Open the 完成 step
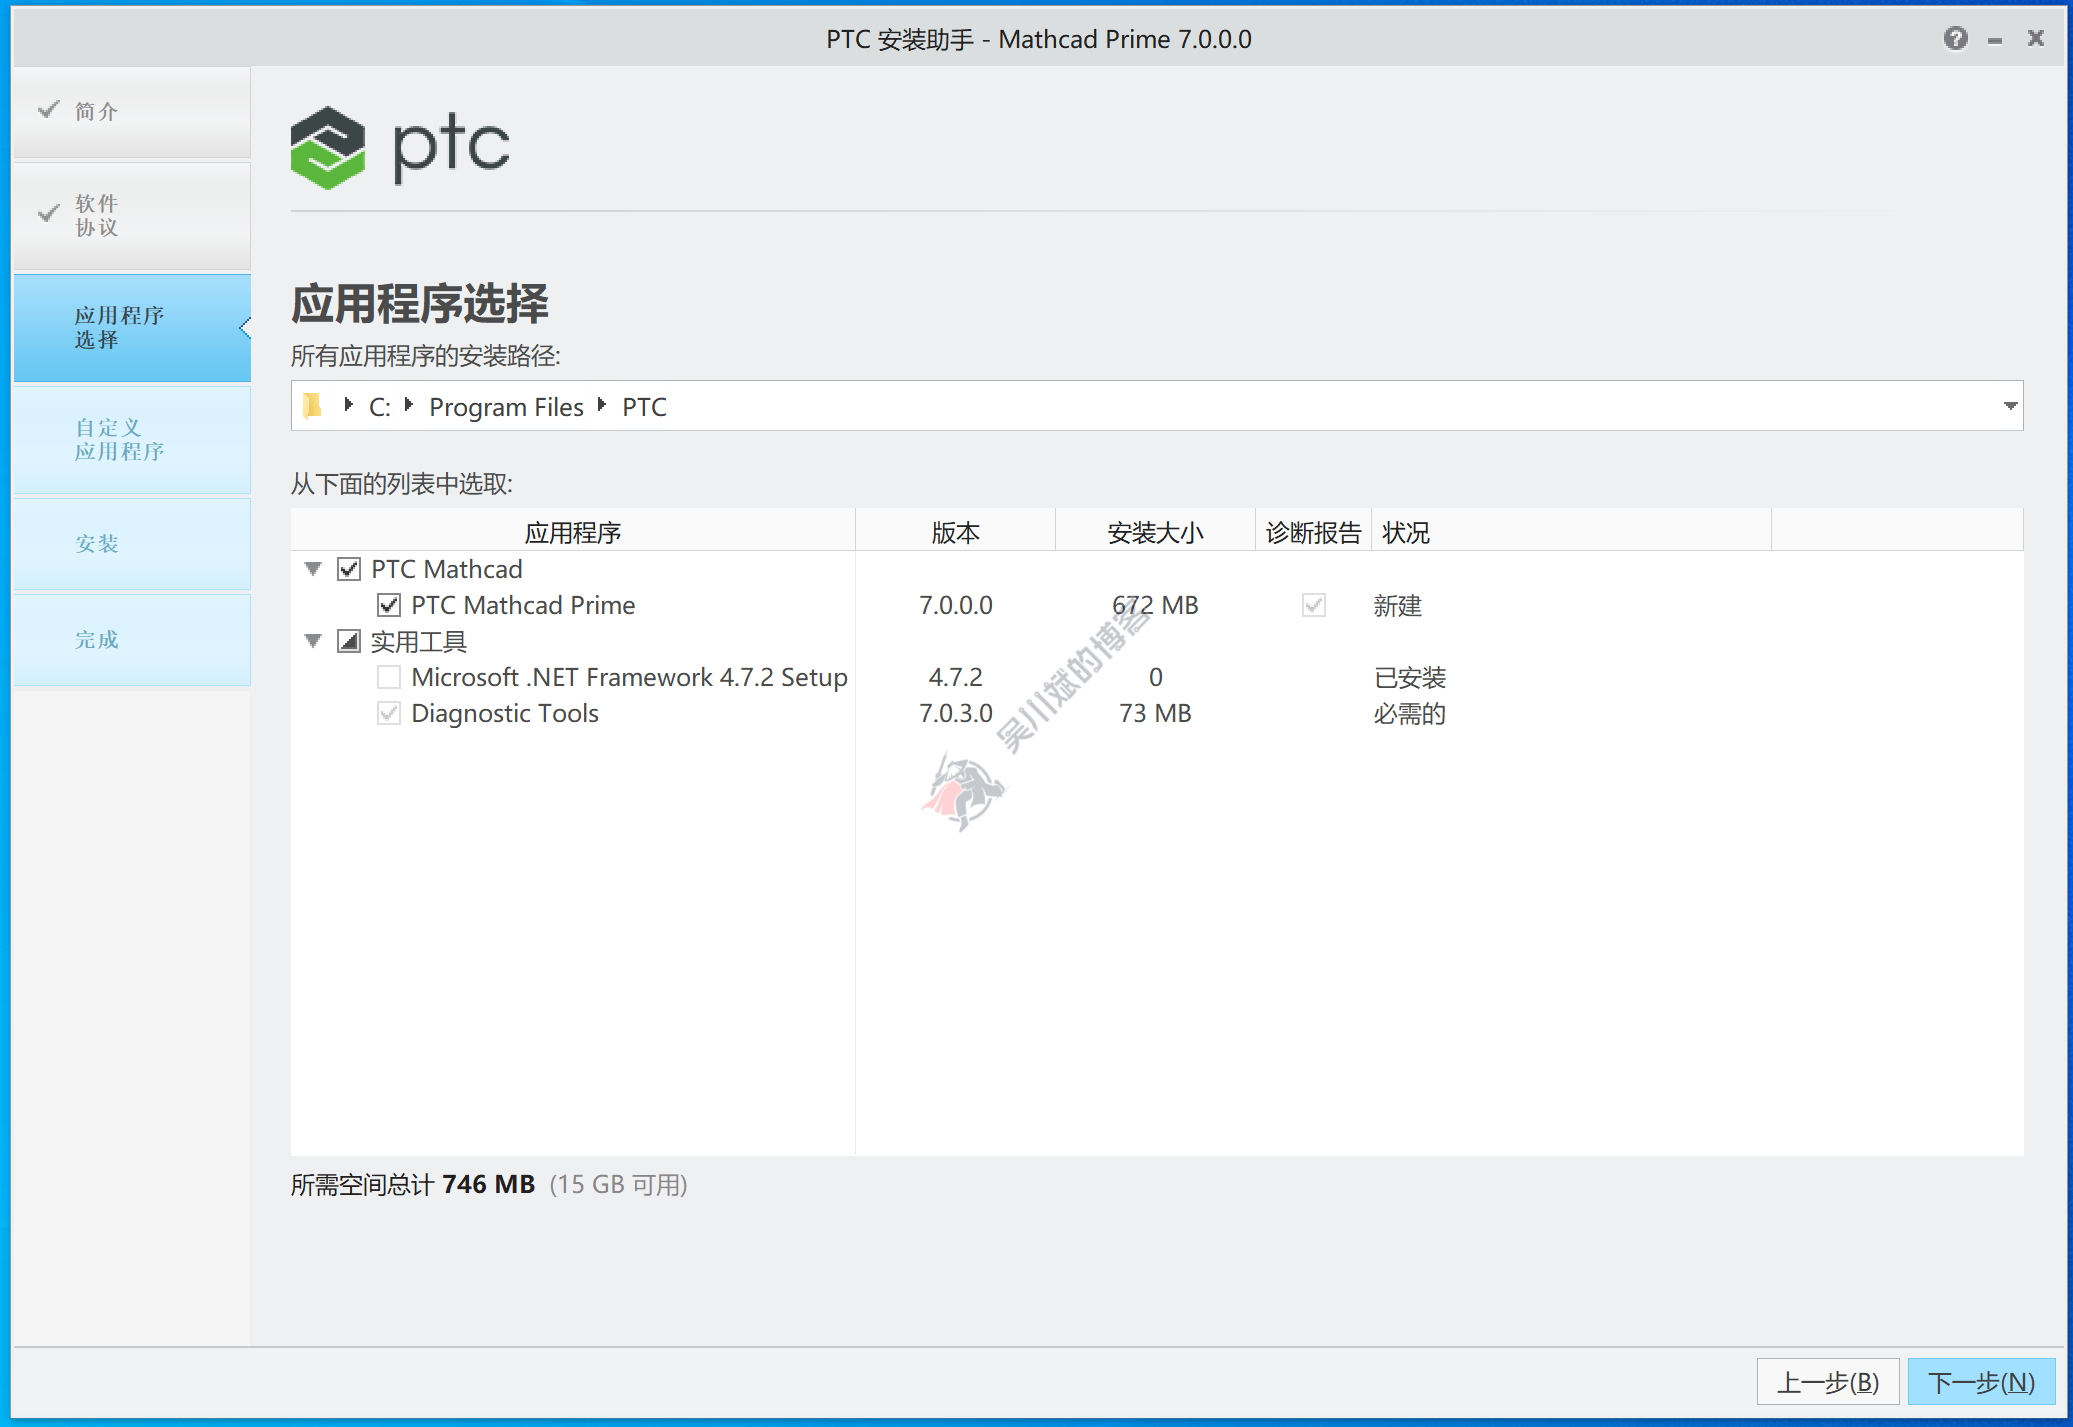Image resolution: width=2073 pixels, height=1427 pixels. 132,640
